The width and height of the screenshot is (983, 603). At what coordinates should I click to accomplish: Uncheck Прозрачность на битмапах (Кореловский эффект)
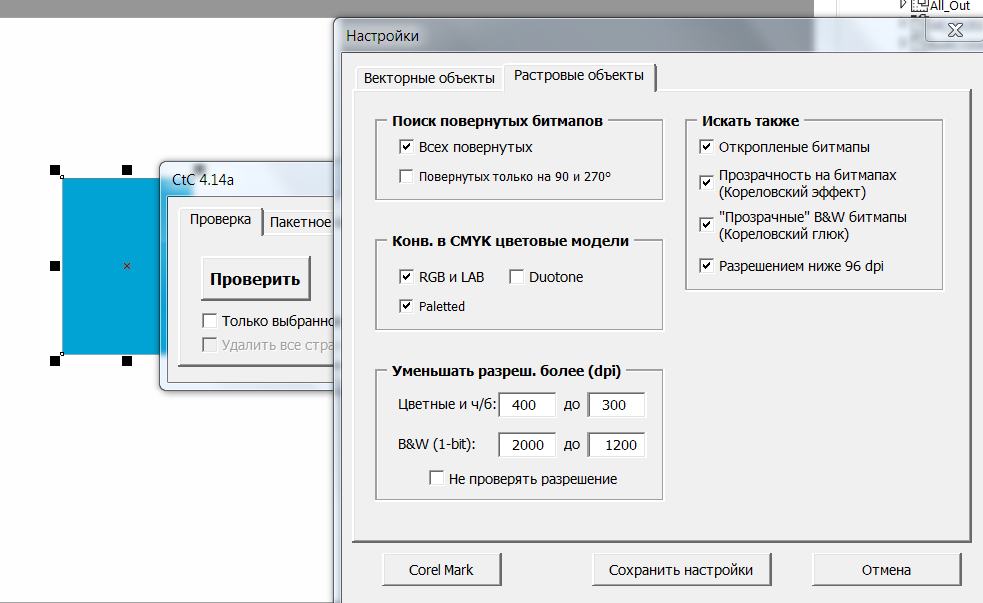pos(707,183)
